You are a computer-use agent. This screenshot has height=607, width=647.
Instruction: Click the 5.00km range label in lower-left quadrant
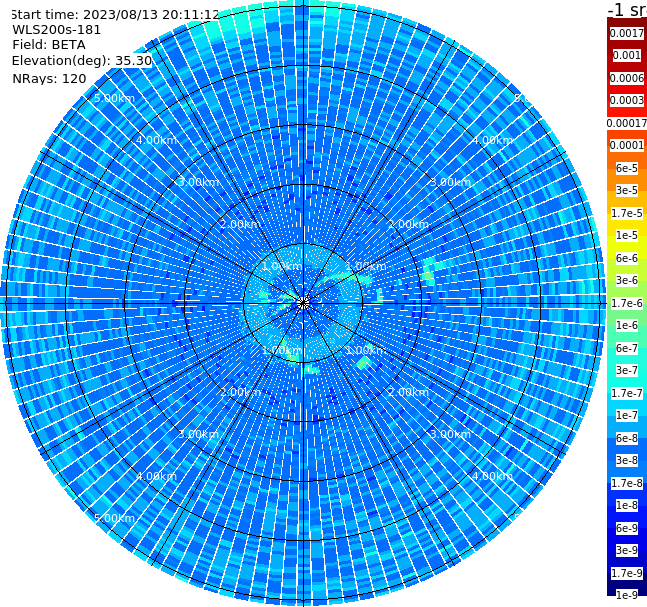pos(114,518)
